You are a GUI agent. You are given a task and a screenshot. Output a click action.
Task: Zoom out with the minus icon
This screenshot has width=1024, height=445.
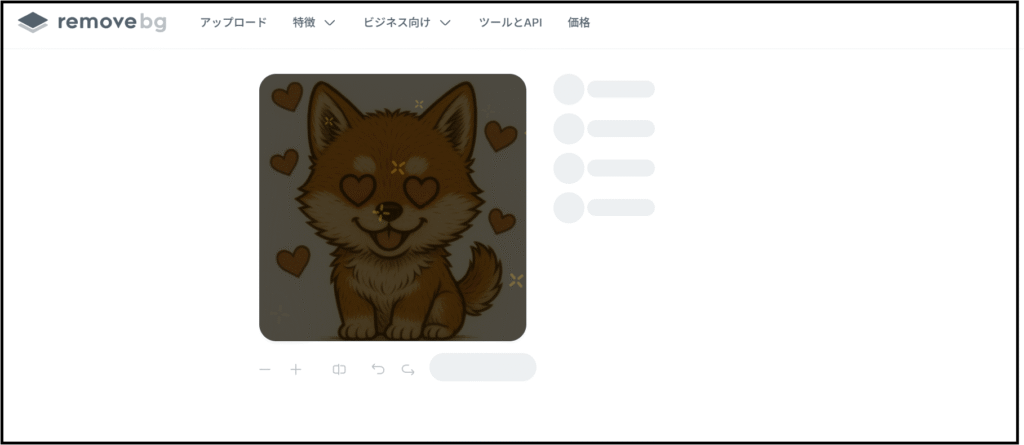[264, 370]
